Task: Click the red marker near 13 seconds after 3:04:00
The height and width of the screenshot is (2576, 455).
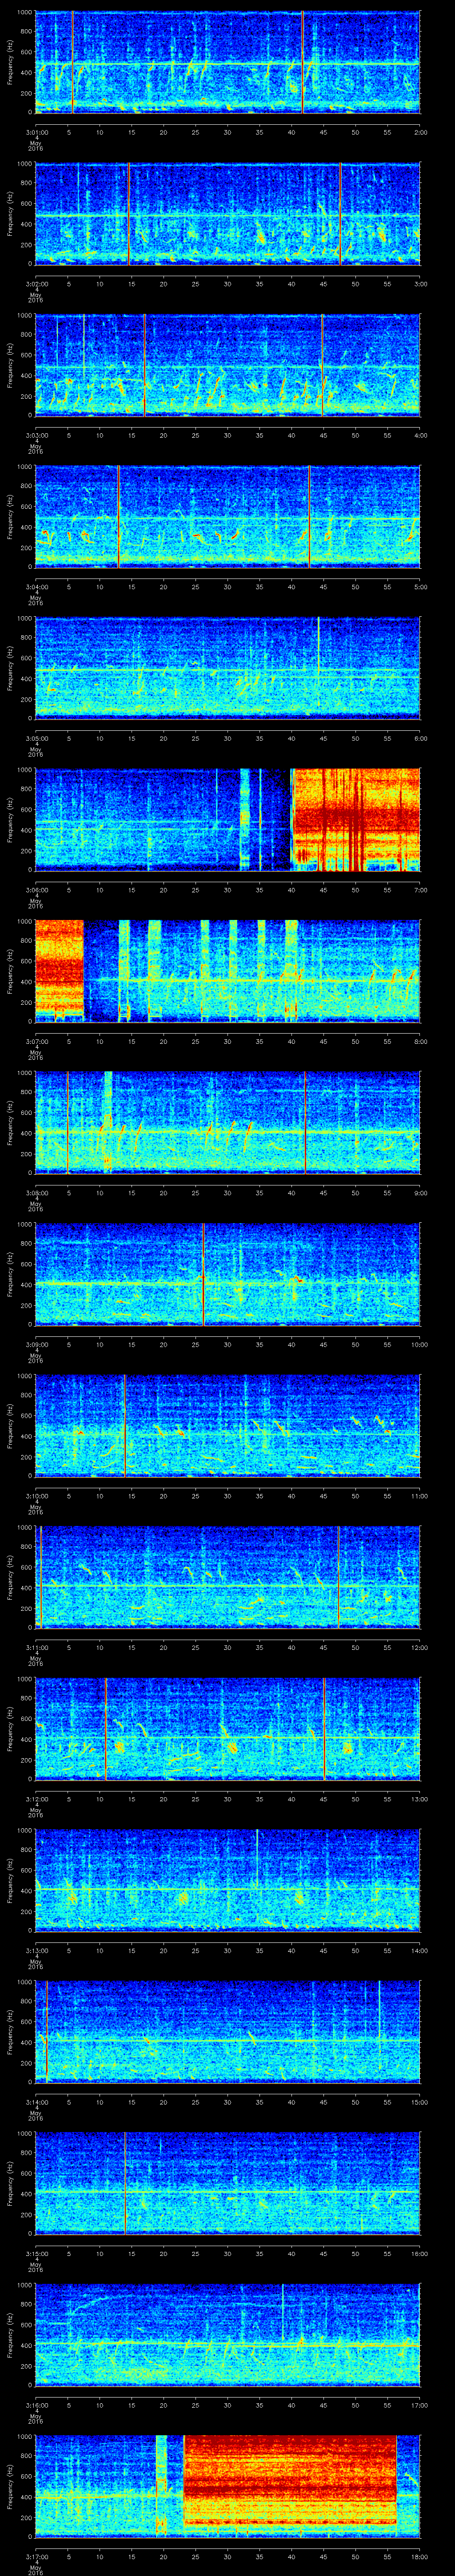Action: [118, 517]
